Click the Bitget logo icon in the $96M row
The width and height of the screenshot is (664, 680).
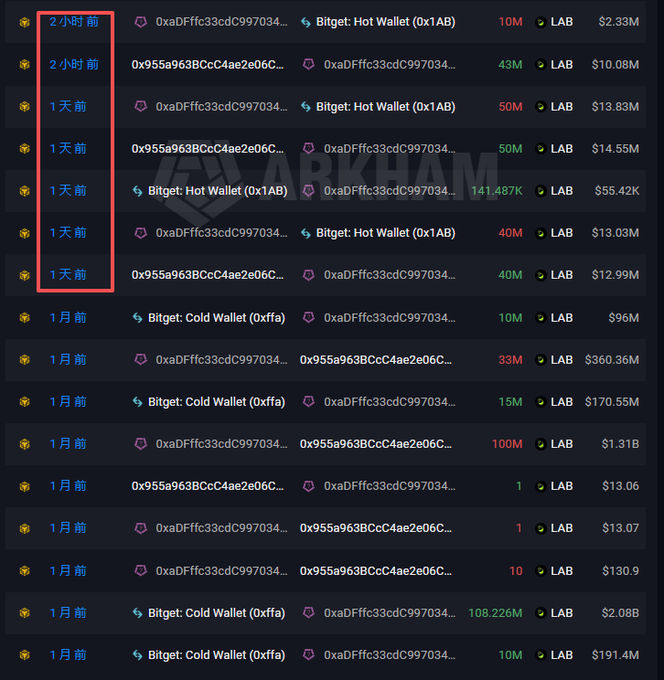click(x=137, y=318)
